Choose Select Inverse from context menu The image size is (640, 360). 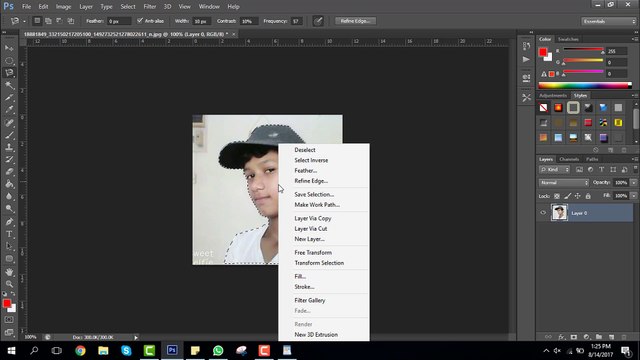(x=311, y=160)
